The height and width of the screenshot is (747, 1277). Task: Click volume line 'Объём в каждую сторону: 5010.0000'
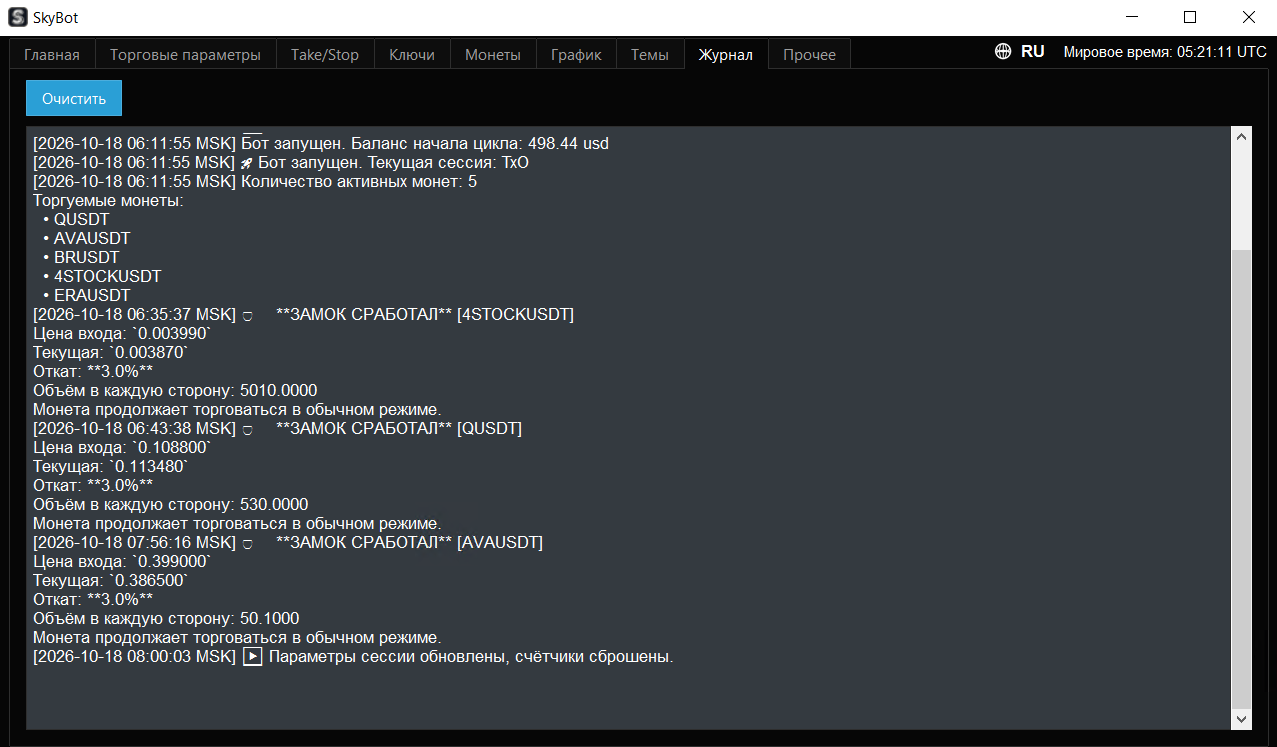(x=175, y=391)
